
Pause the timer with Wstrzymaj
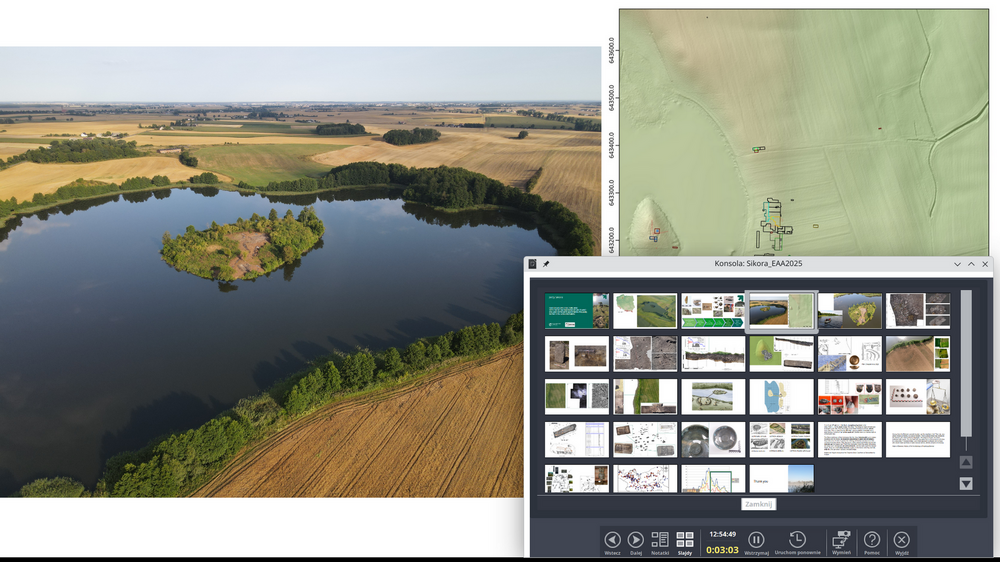756,540
